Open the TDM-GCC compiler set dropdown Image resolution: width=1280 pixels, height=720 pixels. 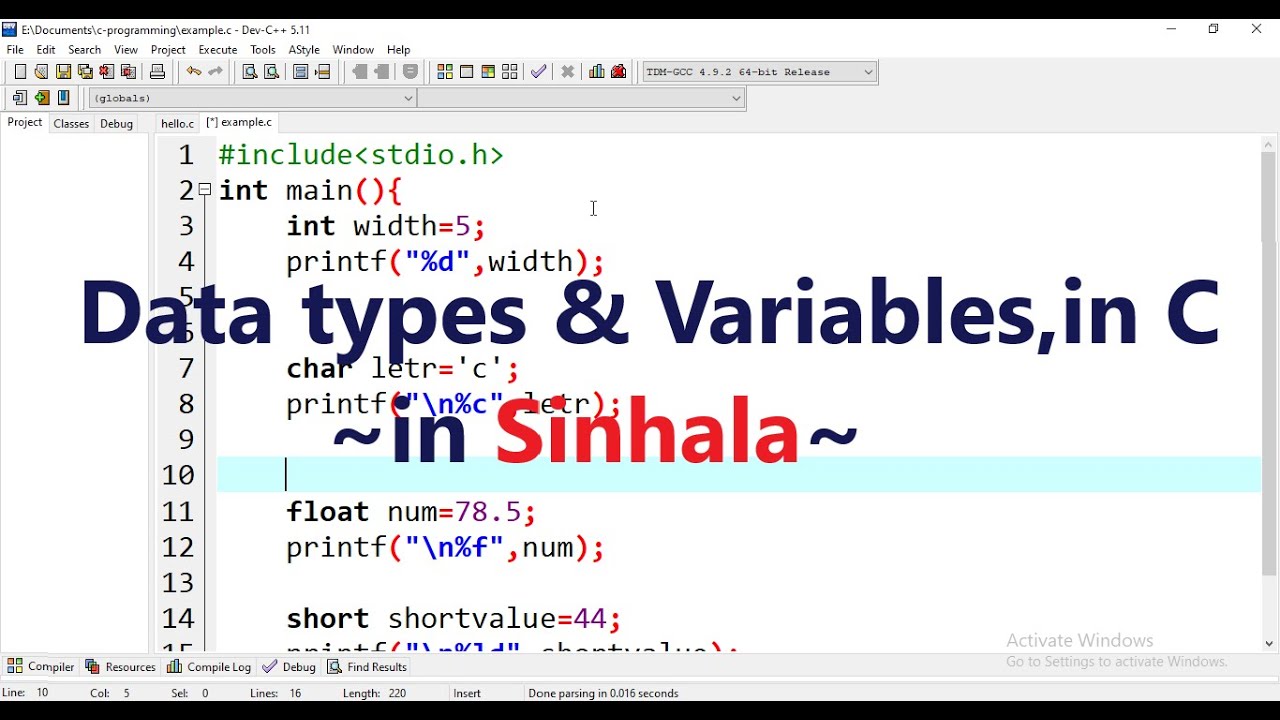click(x=760, y=71)
